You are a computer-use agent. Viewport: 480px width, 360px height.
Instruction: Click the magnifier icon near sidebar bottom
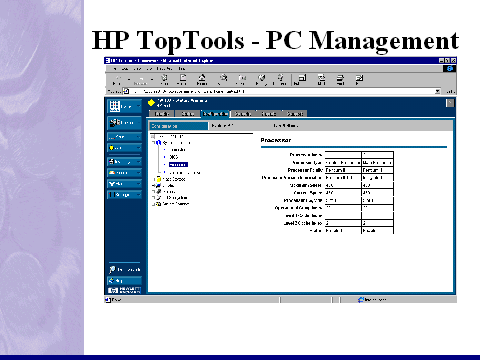(x=112, y=269)
